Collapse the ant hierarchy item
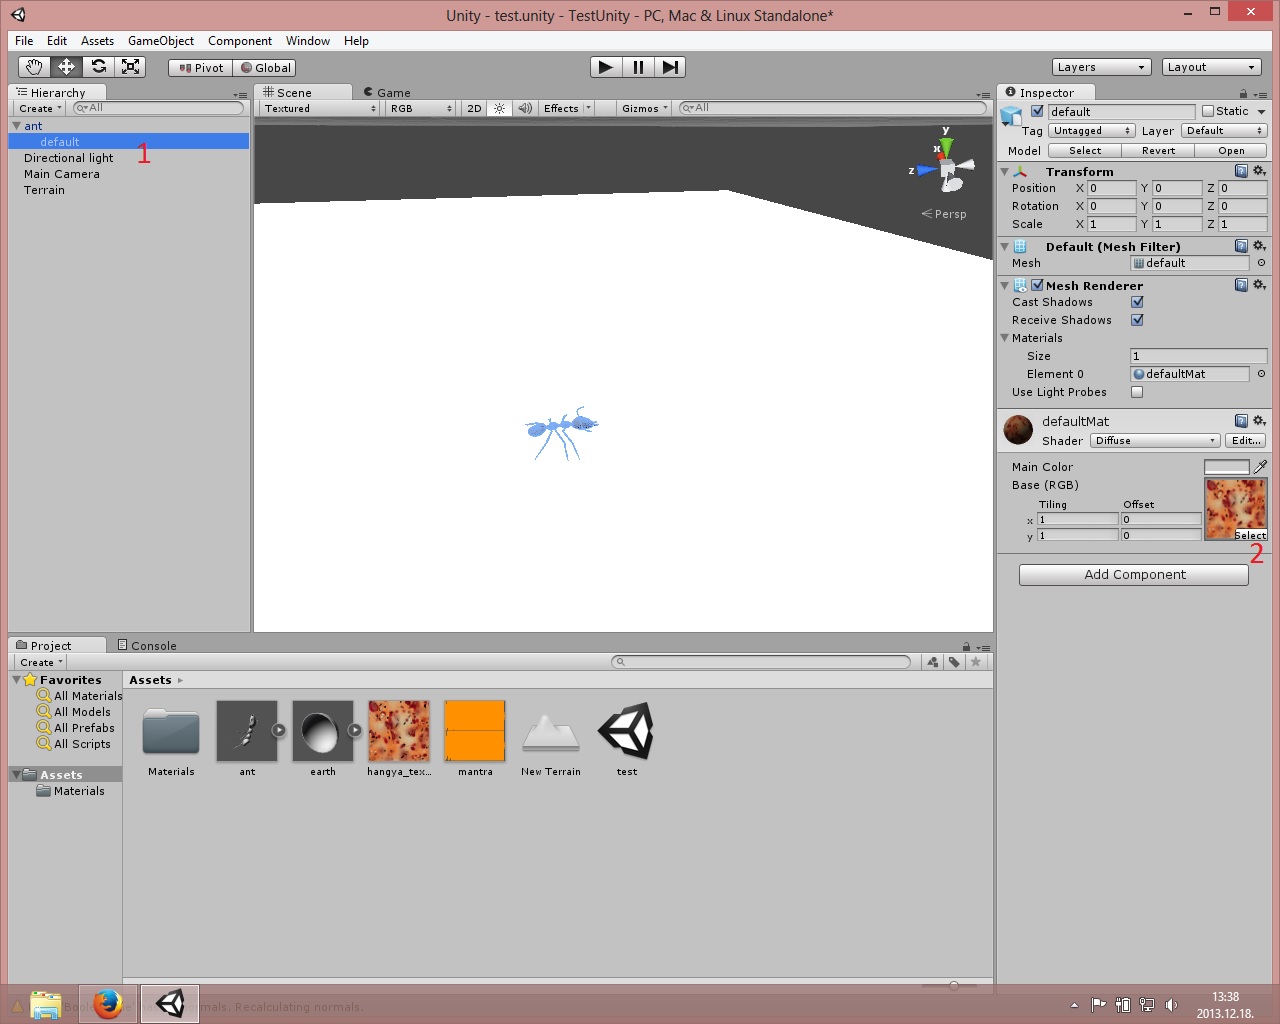 pos(16,126)
